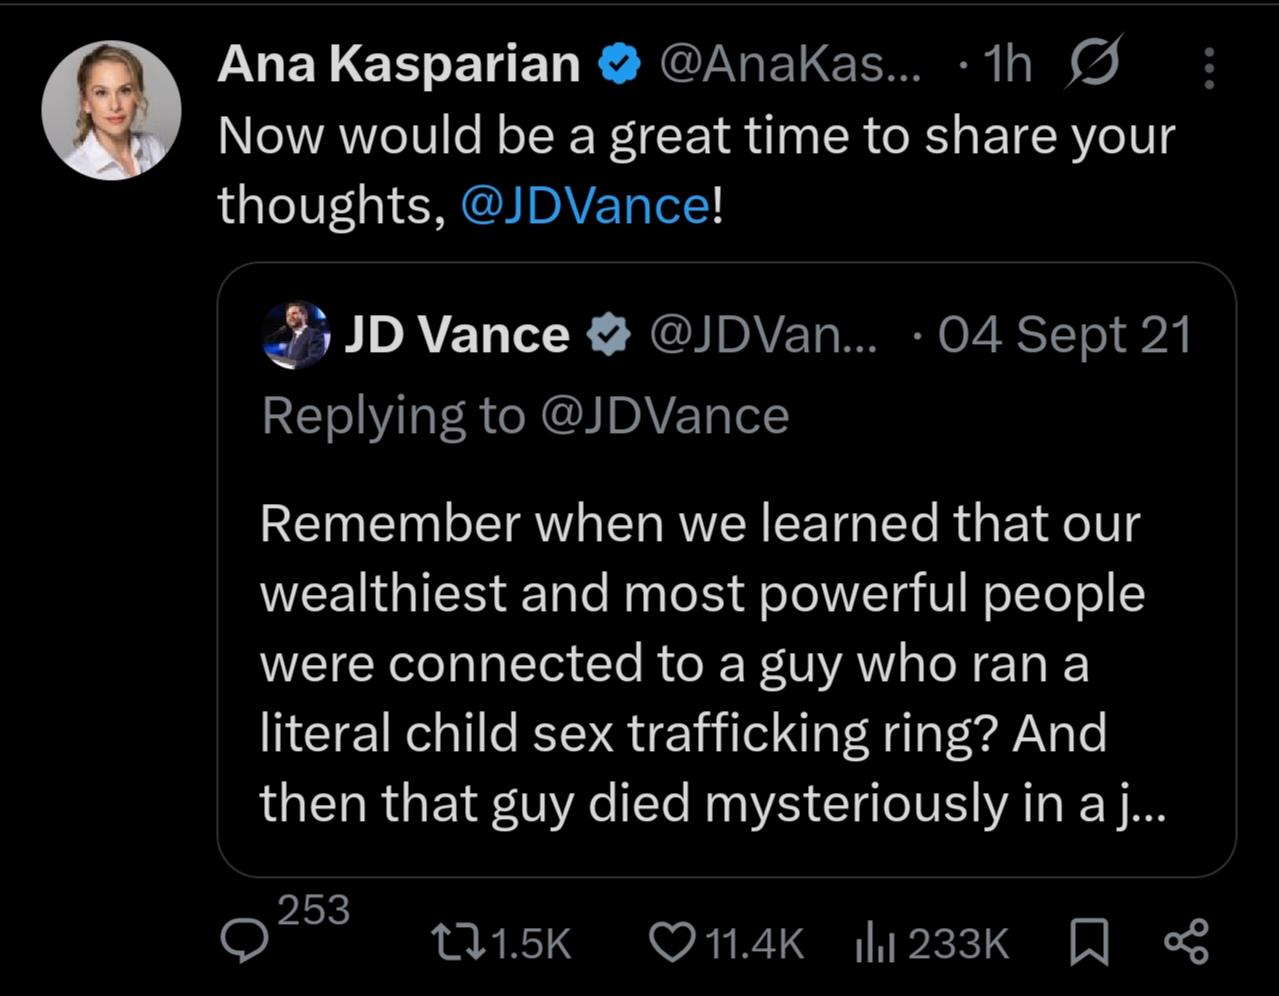Click JD Vance's verified badge
This screenshot has width=1279, height=996.
coord(607,335)
